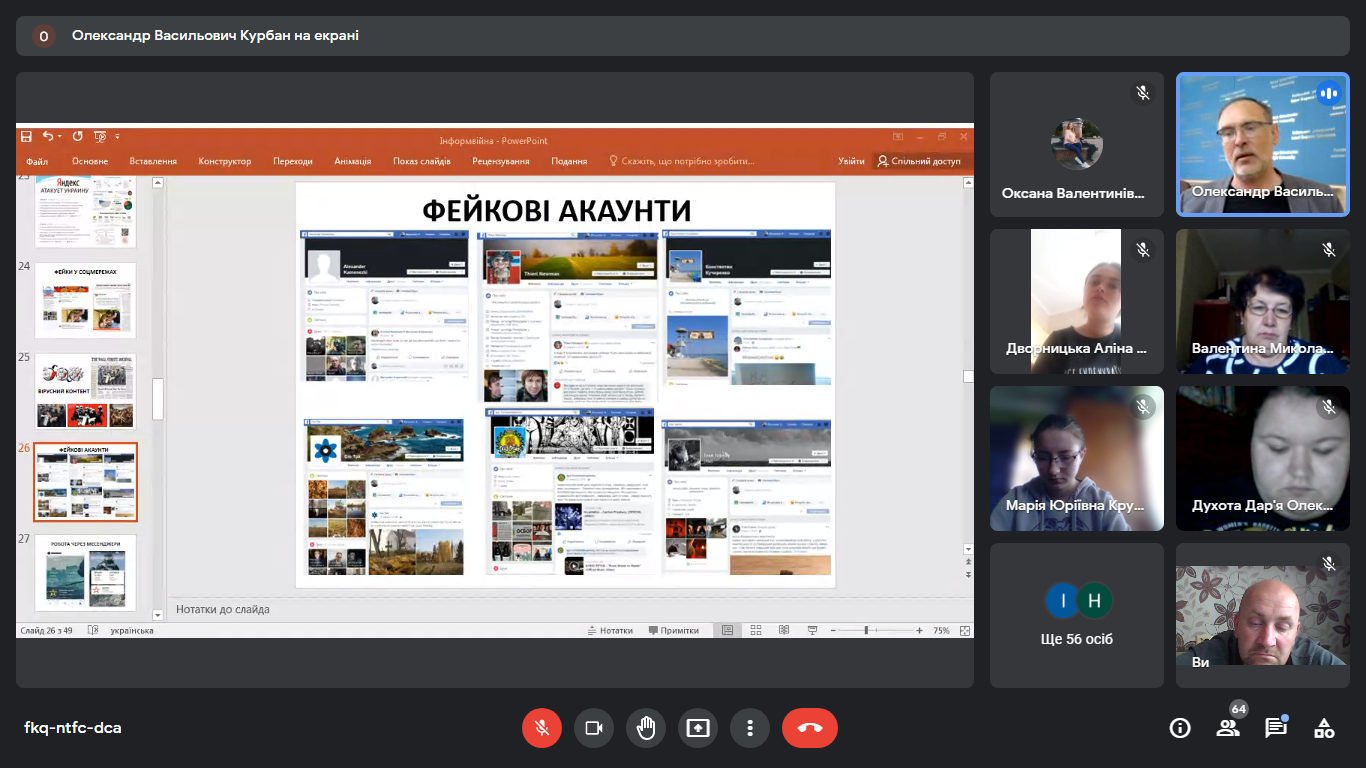This screenshot has height=768, width=1366.
Task: Raise your hand in the meeting
Action: [645, 728]
